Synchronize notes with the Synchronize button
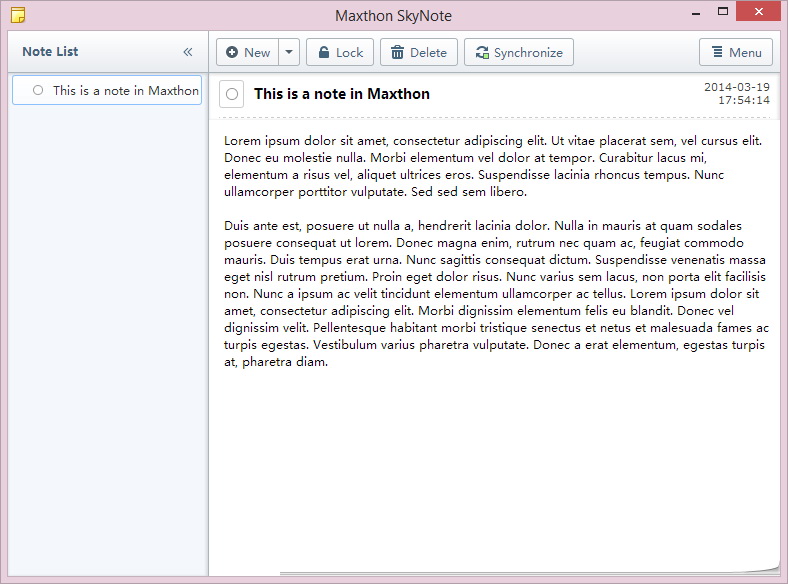Image resolution: width=788 pixels, height=584 pixels. coord(519,52)
